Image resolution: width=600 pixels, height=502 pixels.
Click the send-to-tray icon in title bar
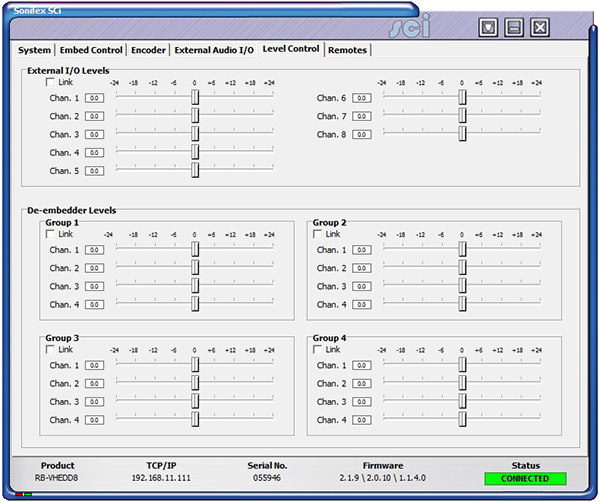488,27
